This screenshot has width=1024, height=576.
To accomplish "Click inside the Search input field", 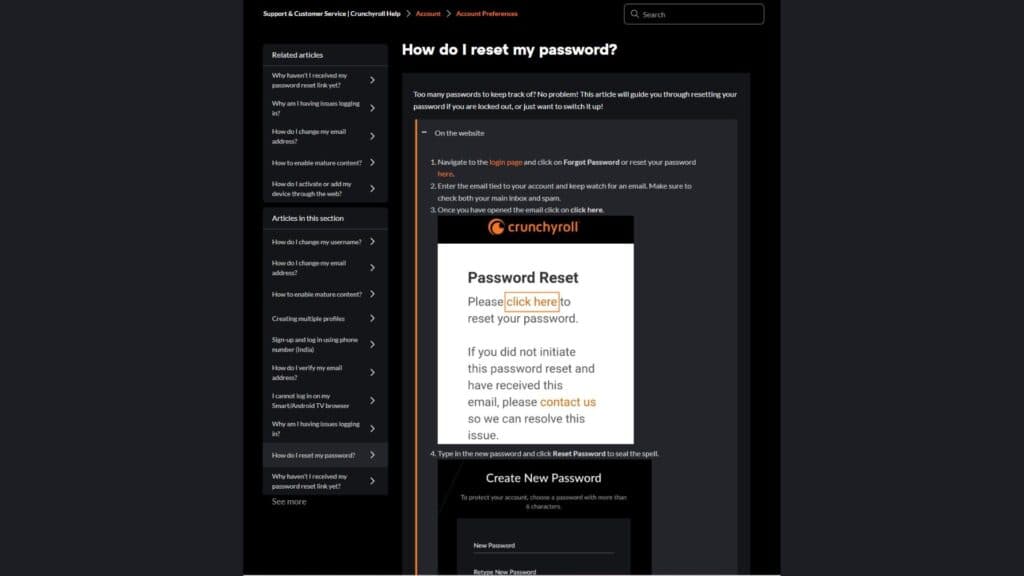I will click(x=695, y=14).
